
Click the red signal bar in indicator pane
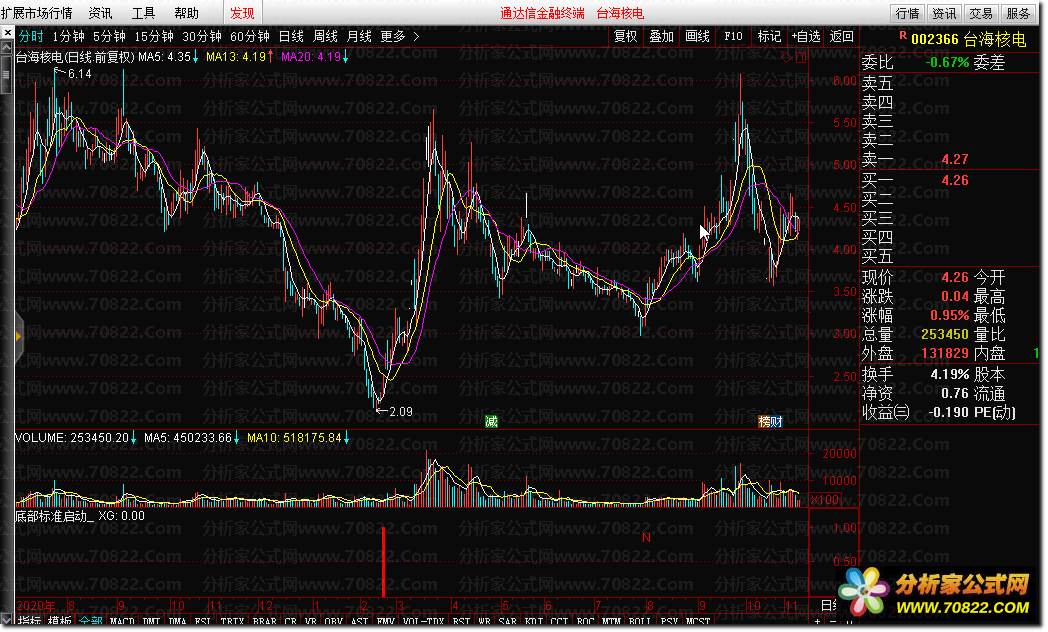pos(383,562)
